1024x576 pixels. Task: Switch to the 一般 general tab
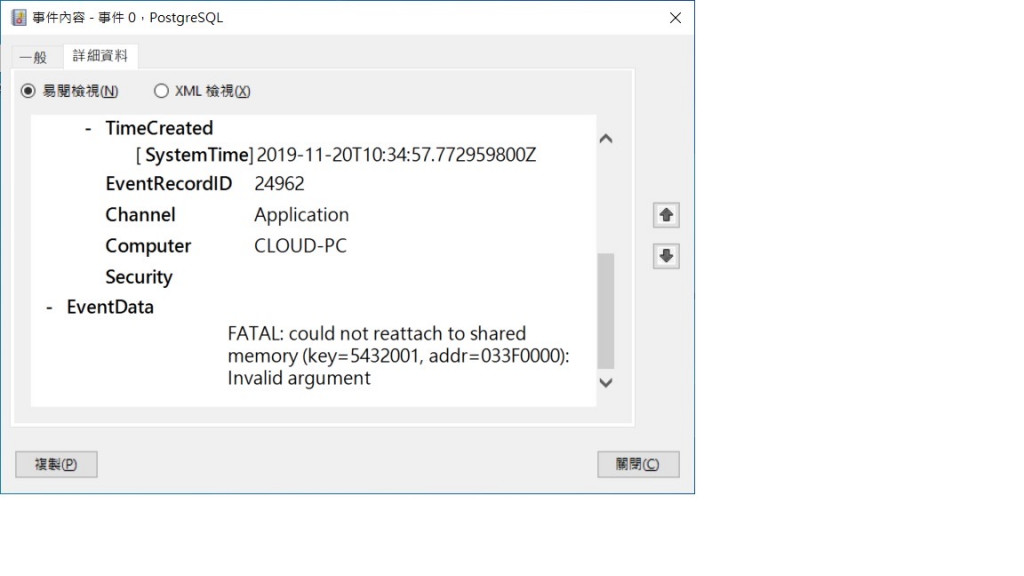pyautogui.click(x=33, y=57)
